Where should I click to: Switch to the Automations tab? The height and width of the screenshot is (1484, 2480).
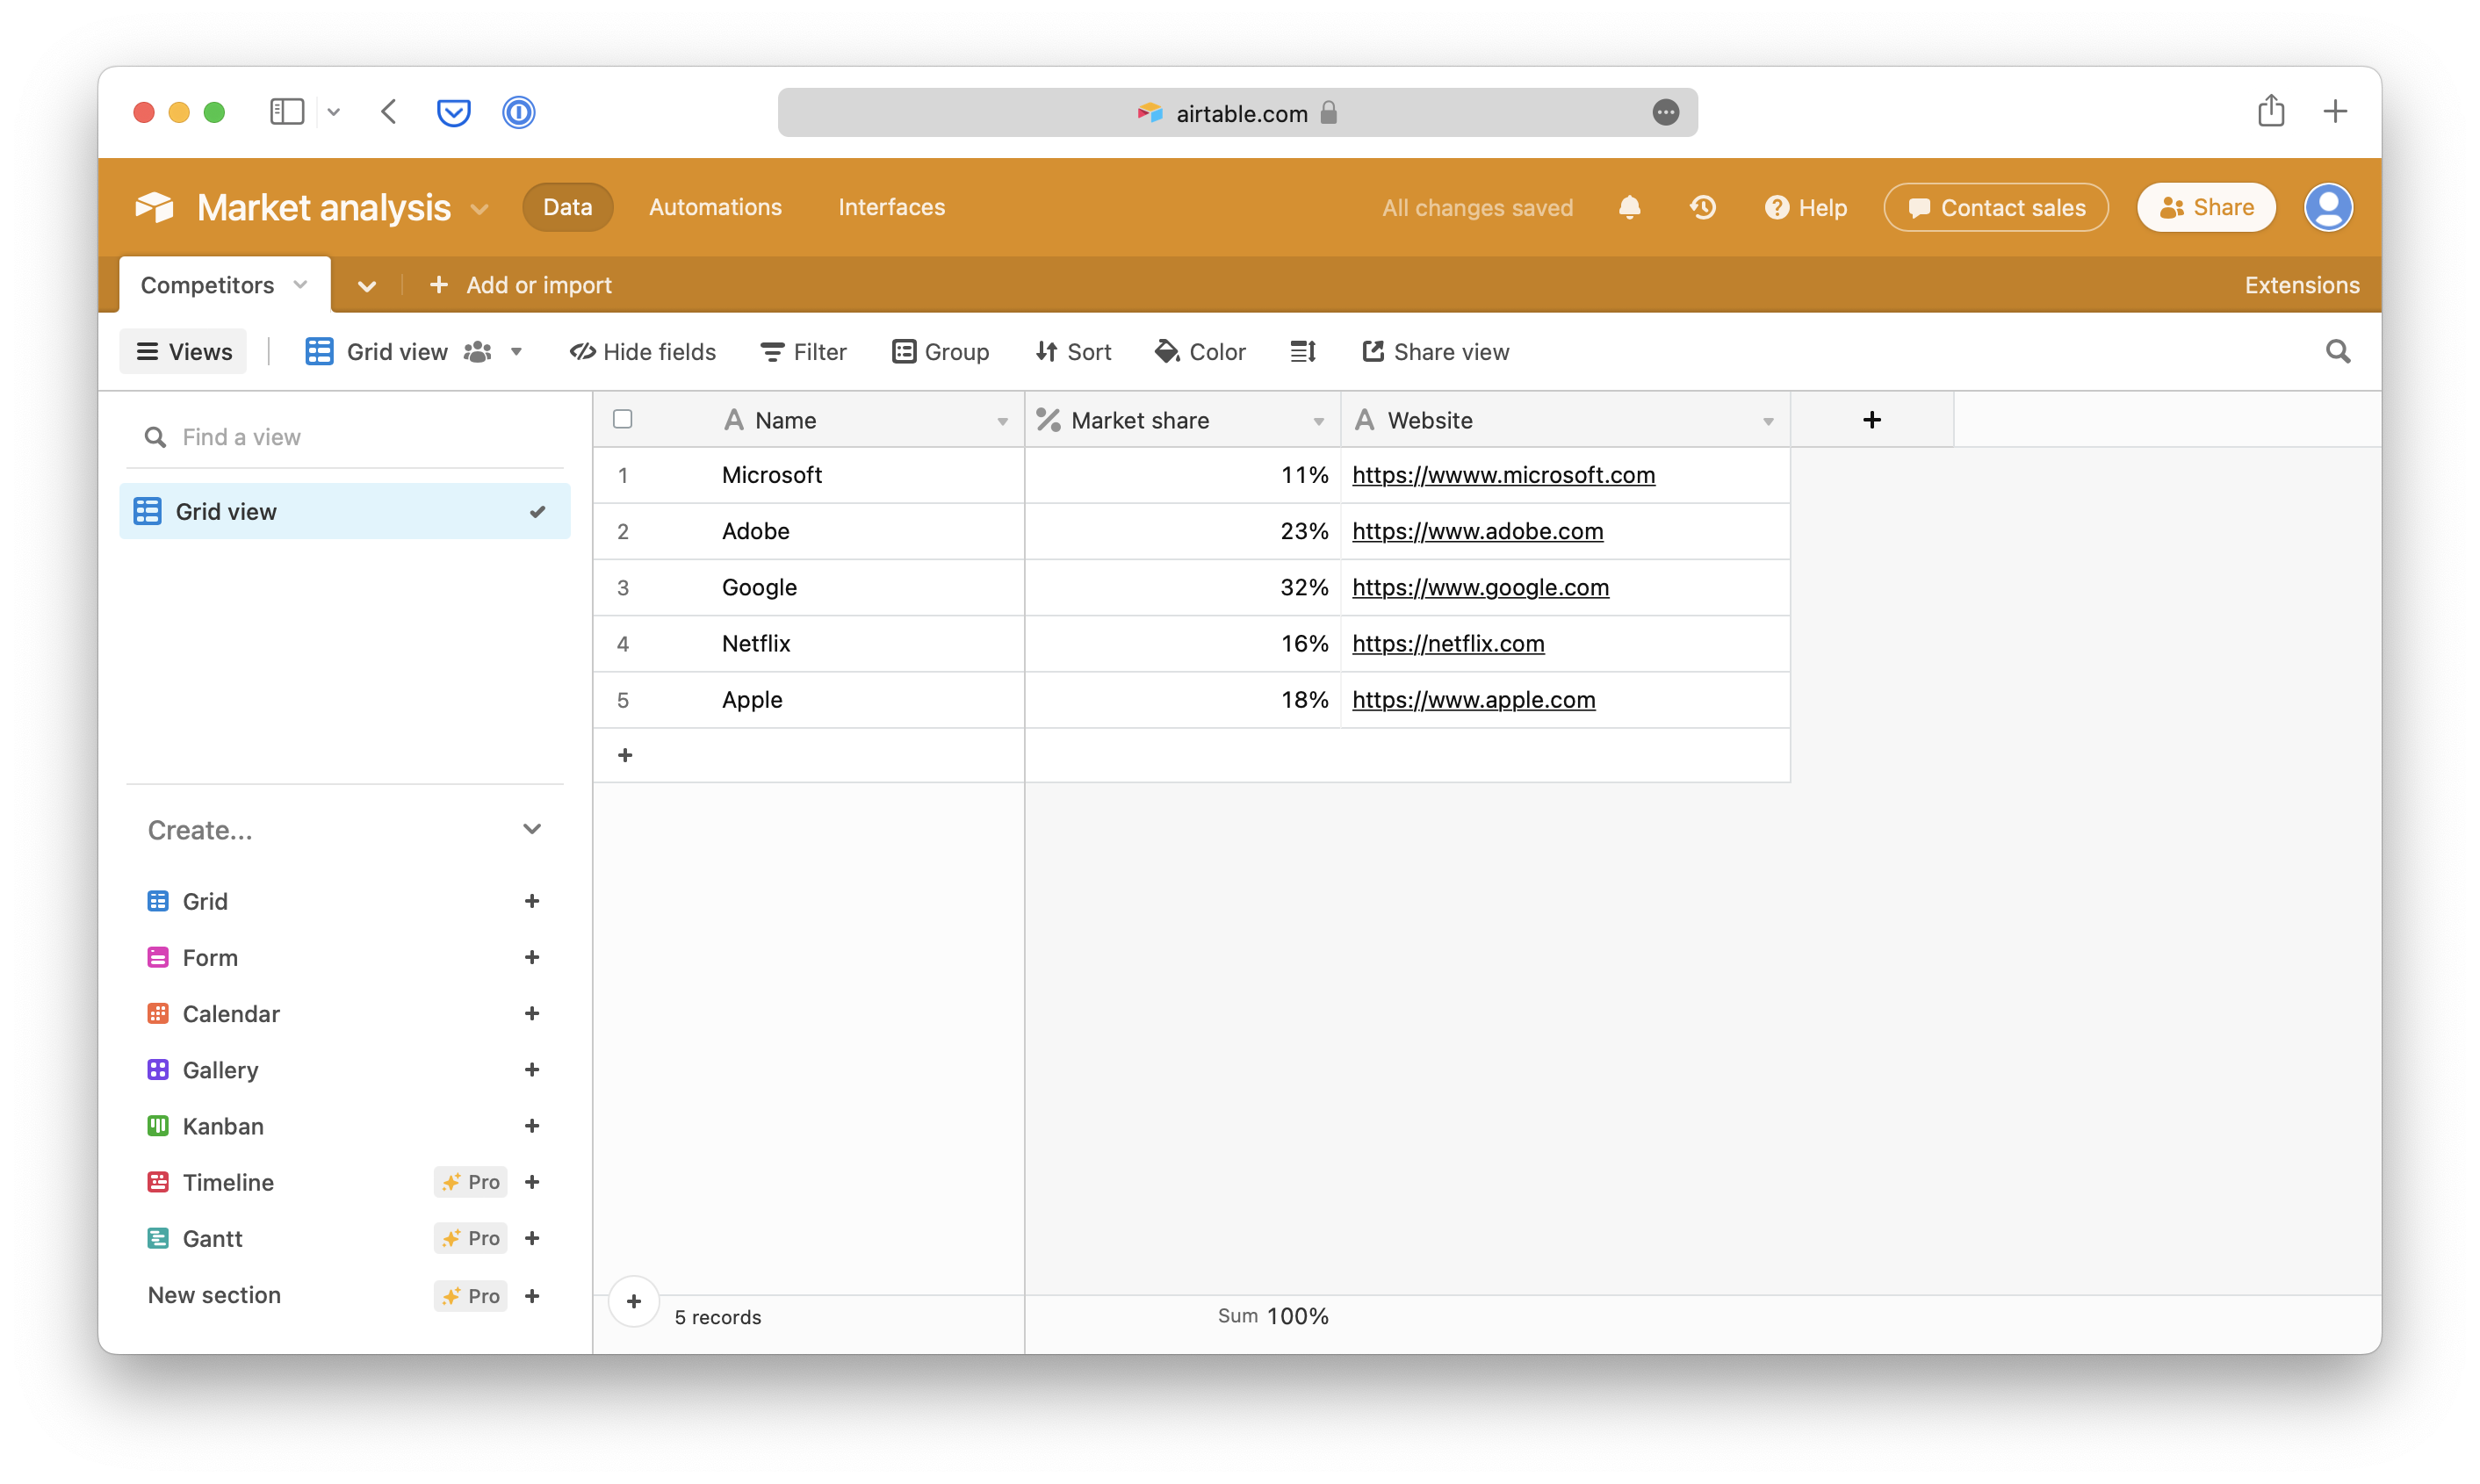[715, 207]
